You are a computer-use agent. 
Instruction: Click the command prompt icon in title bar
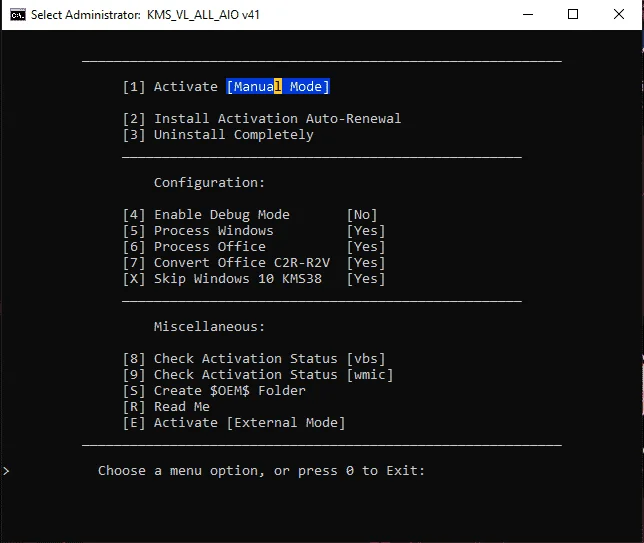click(18, 15)
